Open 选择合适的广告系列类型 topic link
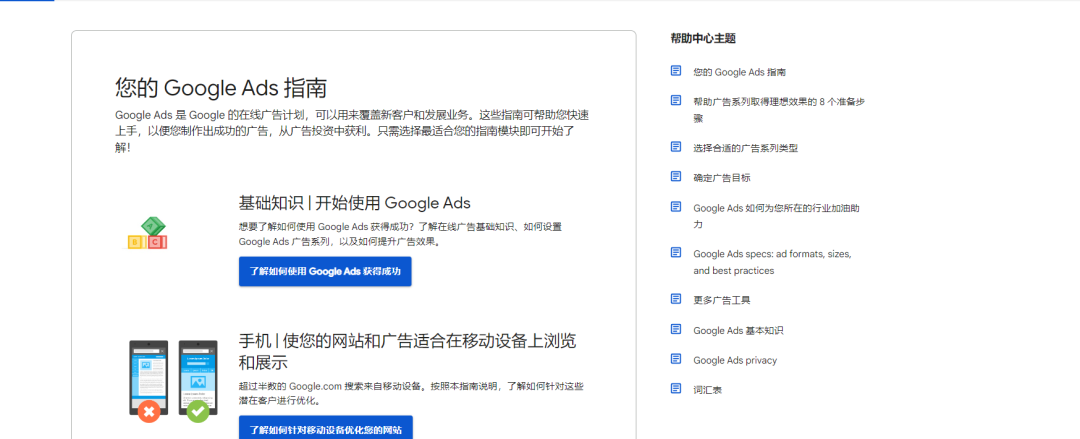Viewport: 1080px width, 439px height. (x=746, y=147)
